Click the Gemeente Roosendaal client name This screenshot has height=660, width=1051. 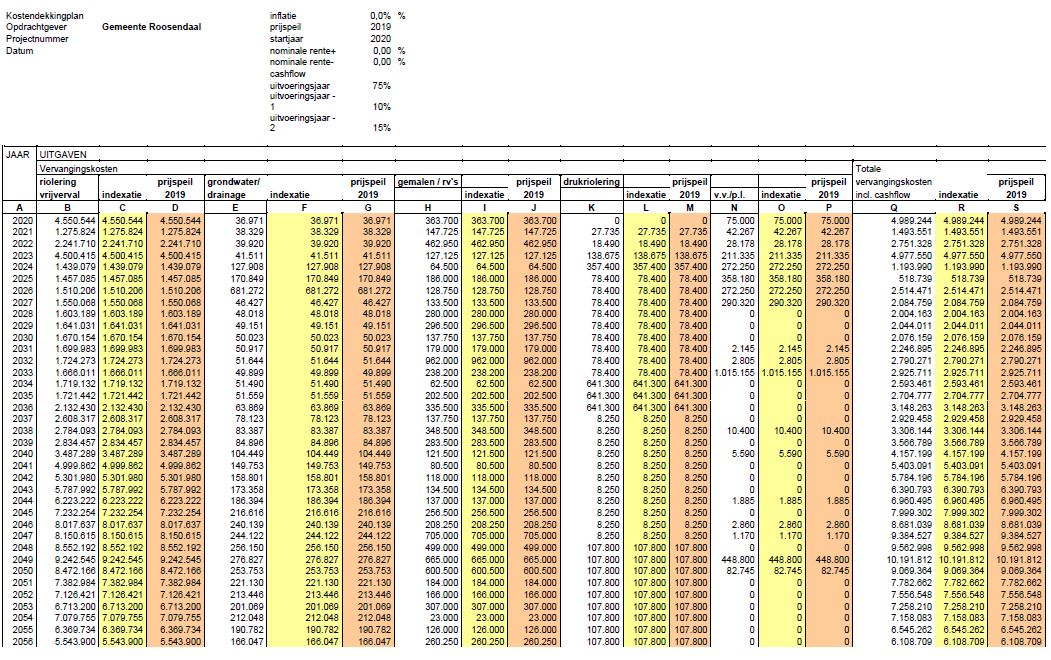point(151,27)
